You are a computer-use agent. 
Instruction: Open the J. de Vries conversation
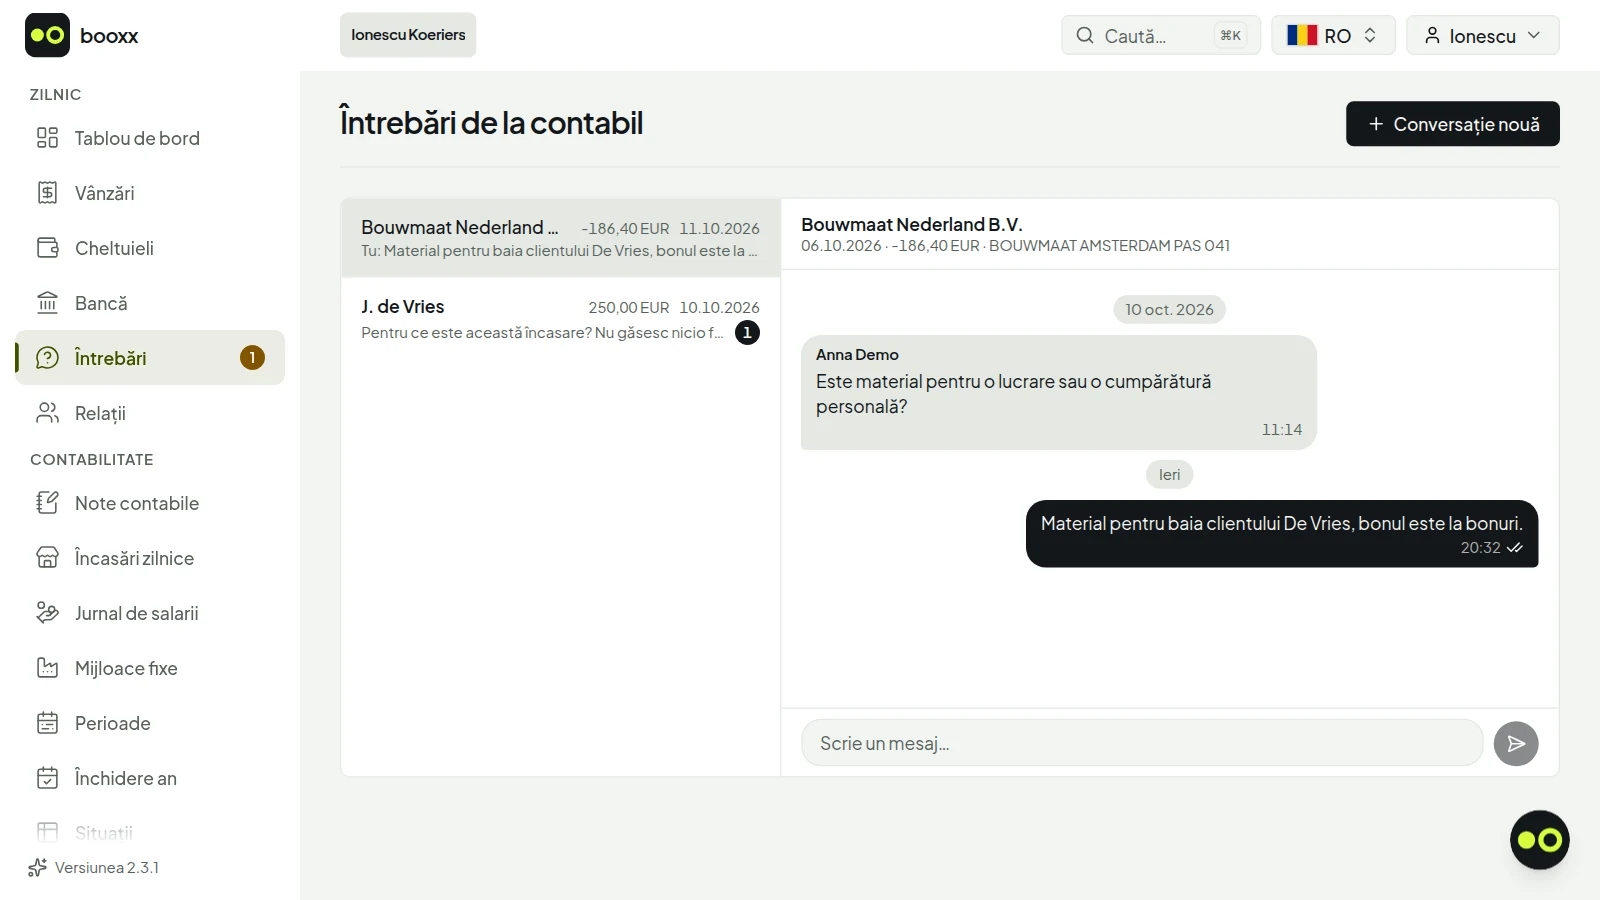560,320
